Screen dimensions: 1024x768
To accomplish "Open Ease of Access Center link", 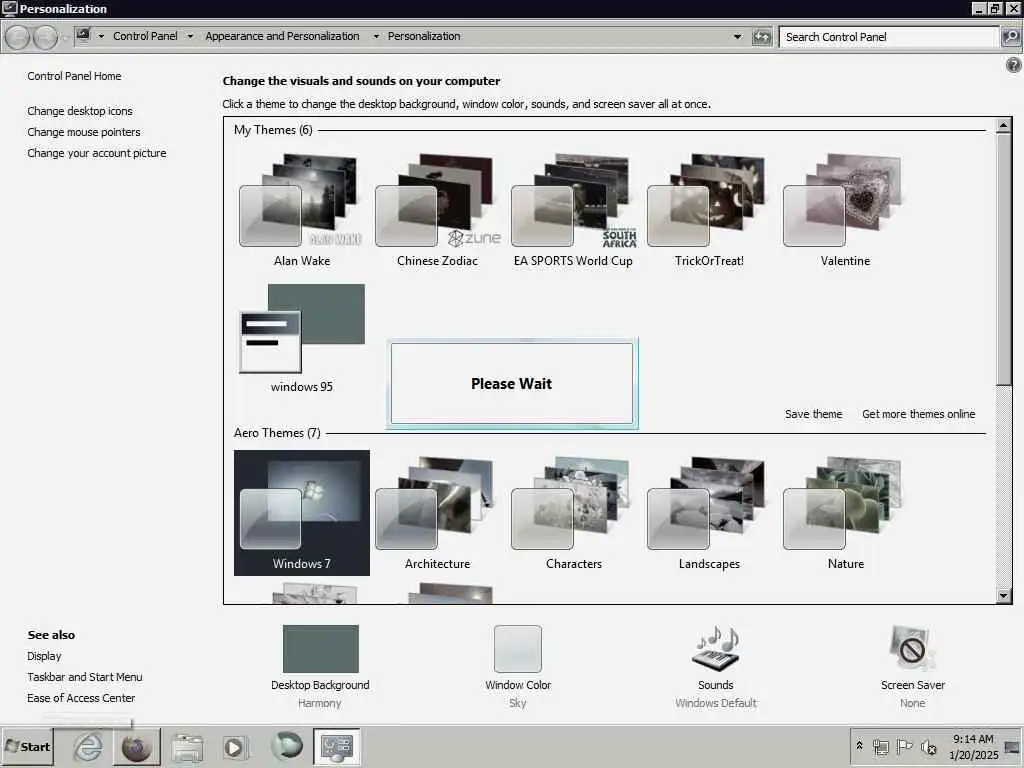I will (x=81, y=697).
